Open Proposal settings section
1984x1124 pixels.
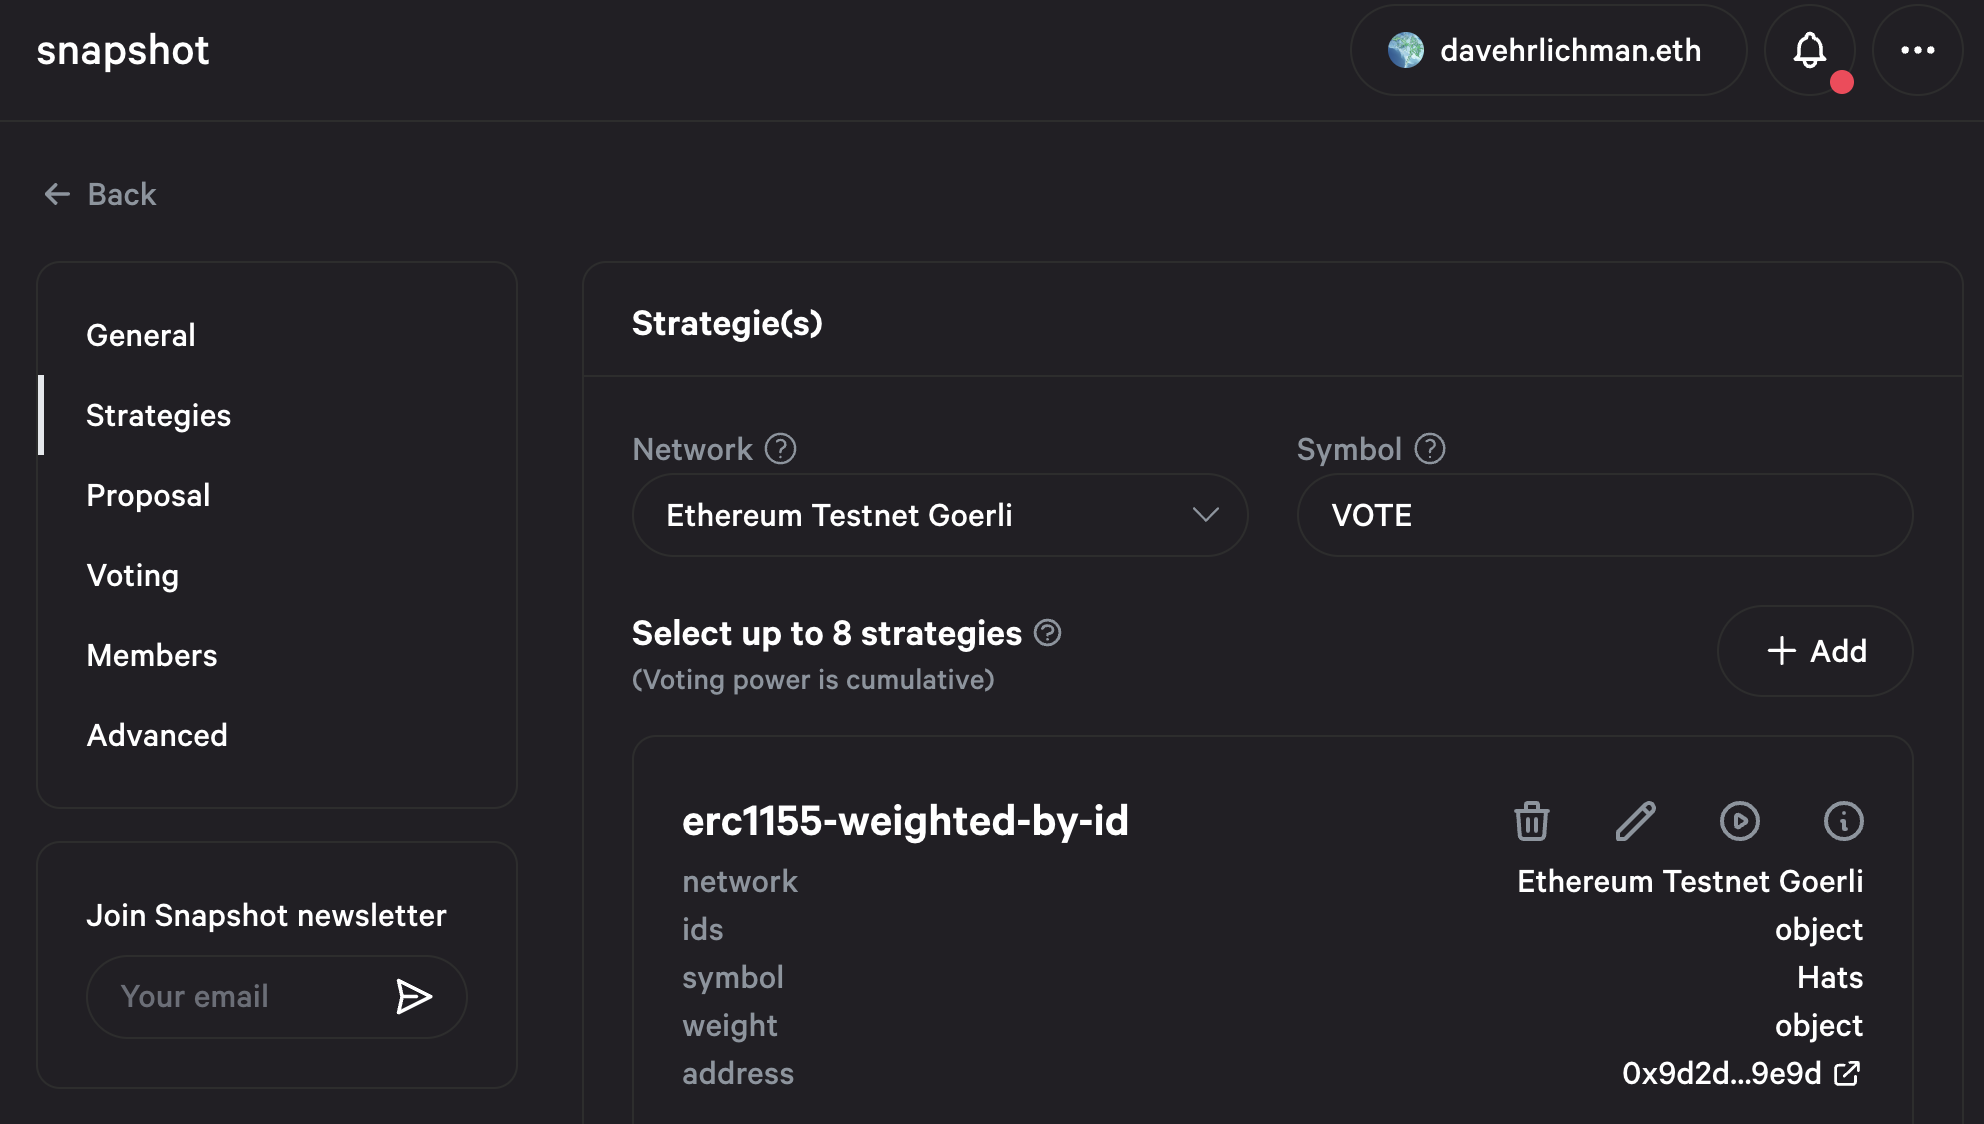pos(148,495)
